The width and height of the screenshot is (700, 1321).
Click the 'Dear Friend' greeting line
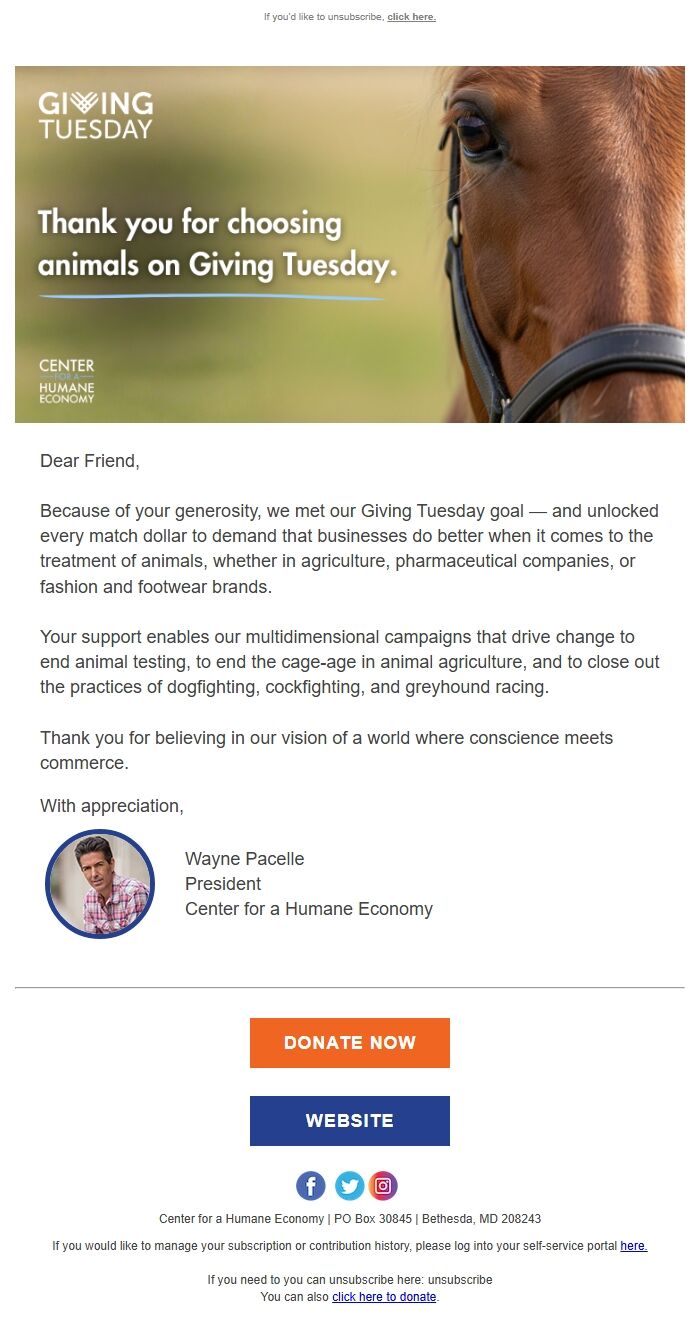[89, 460]
